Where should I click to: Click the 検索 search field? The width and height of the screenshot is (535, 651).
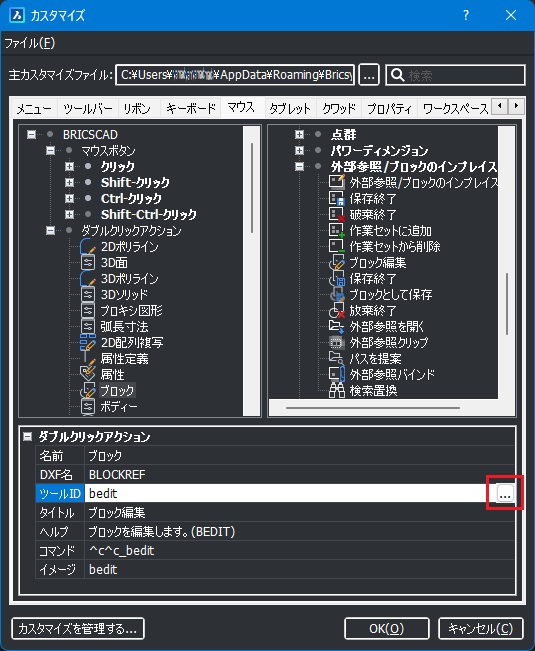point(455,75)
